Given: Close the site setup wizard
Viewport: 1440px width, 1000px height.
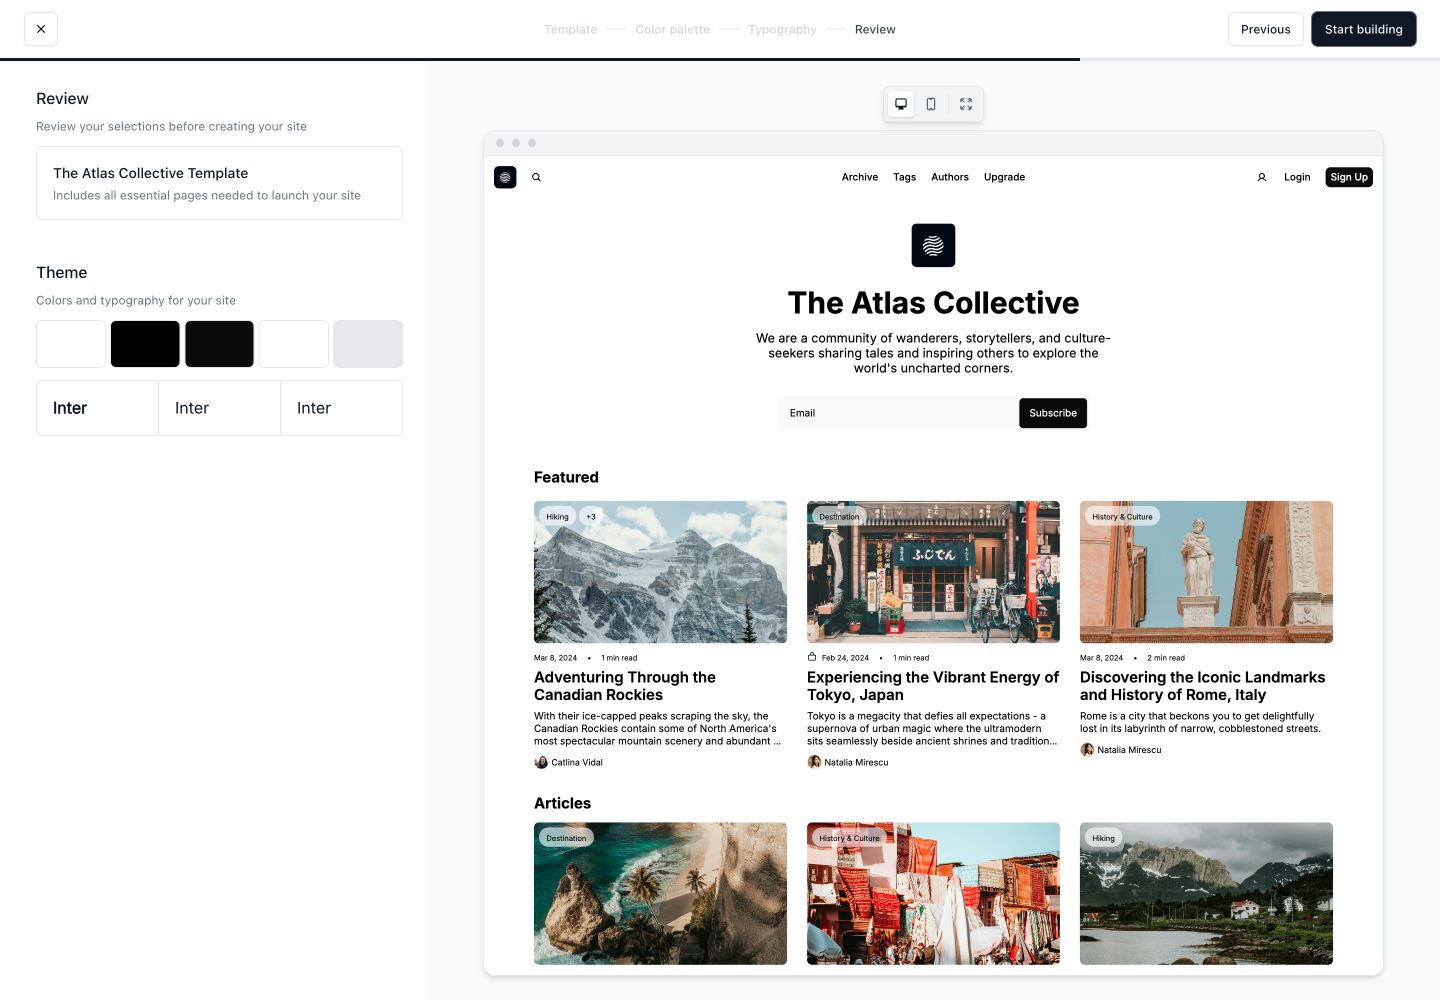Looking at the screenshot, I should click(x=41, y=29).
